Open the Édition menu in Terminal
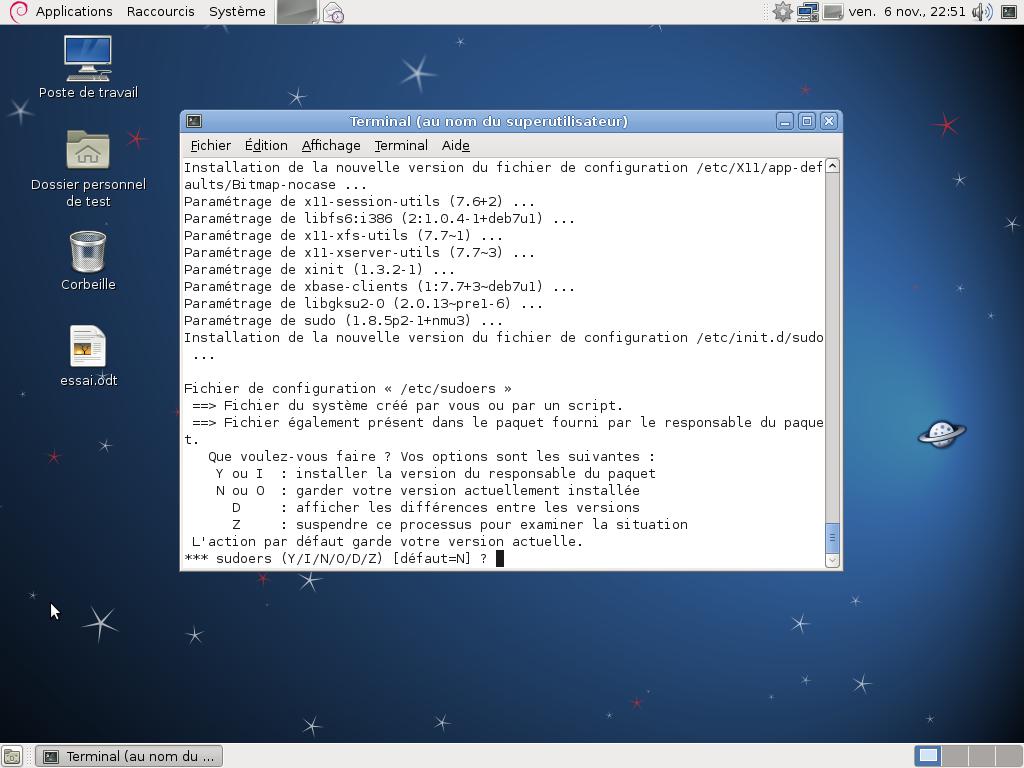 [x=266, y=145]
